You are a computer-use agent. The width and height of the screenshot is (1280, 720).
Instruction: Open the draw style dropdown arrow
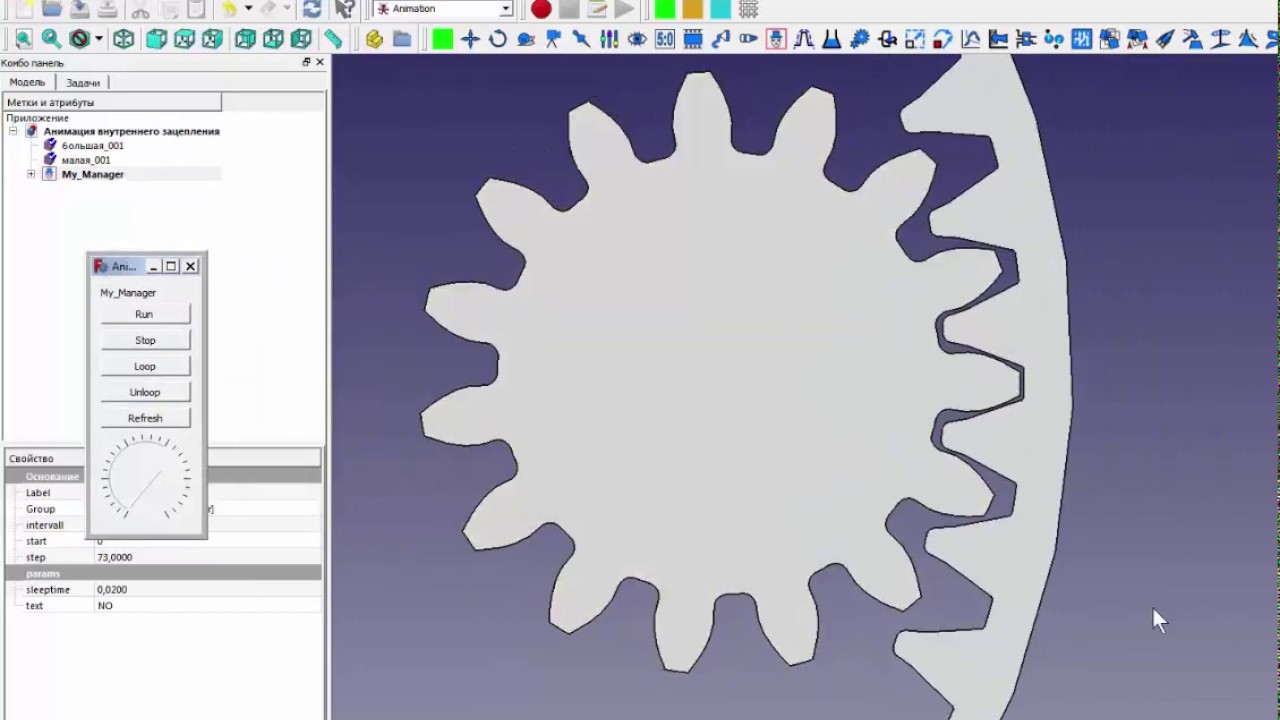(98, 39)
